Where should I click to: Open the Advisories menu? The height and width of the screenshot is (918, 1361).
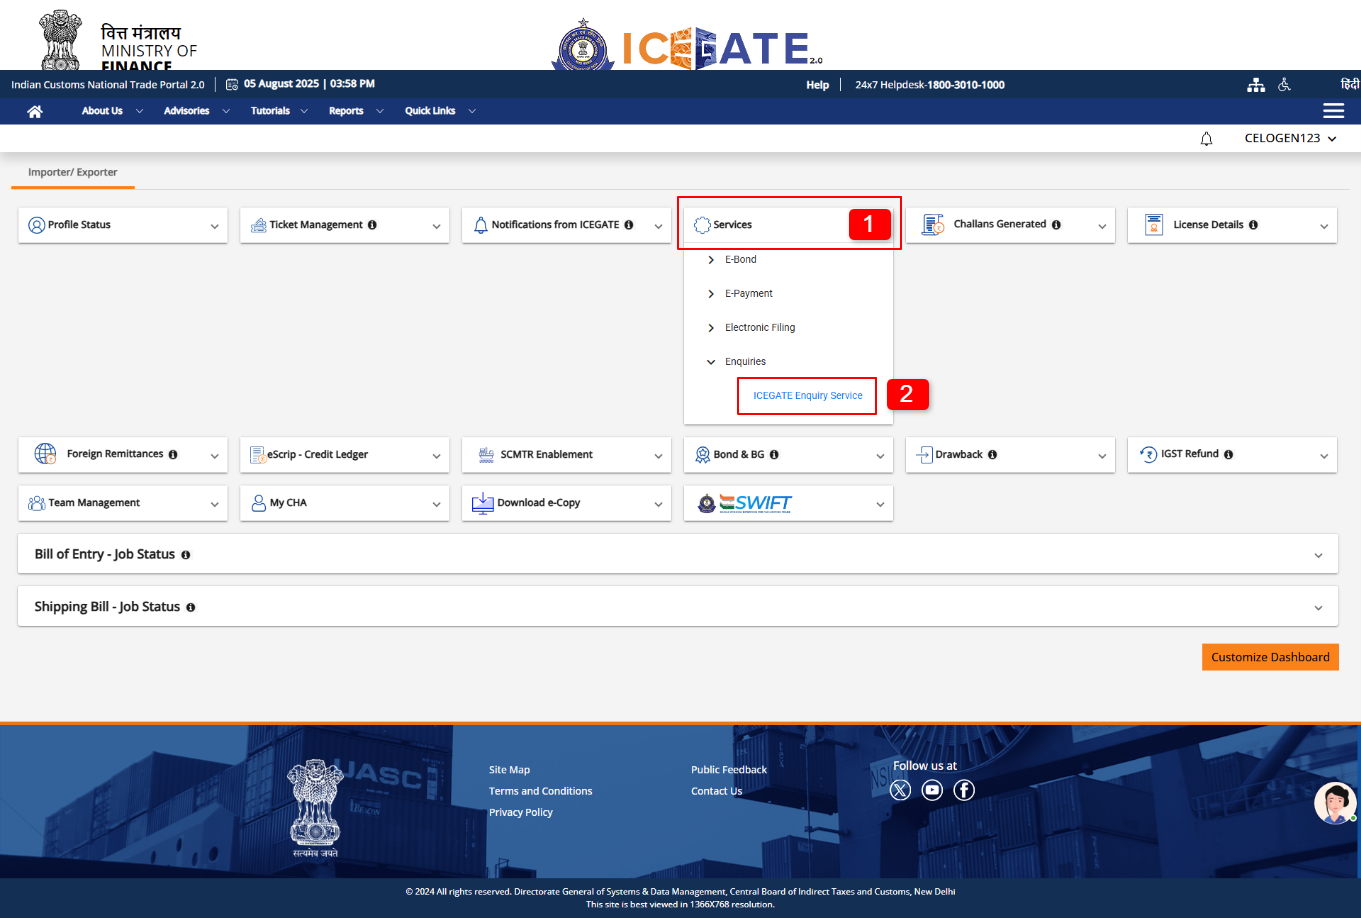(x=197, y=111)
